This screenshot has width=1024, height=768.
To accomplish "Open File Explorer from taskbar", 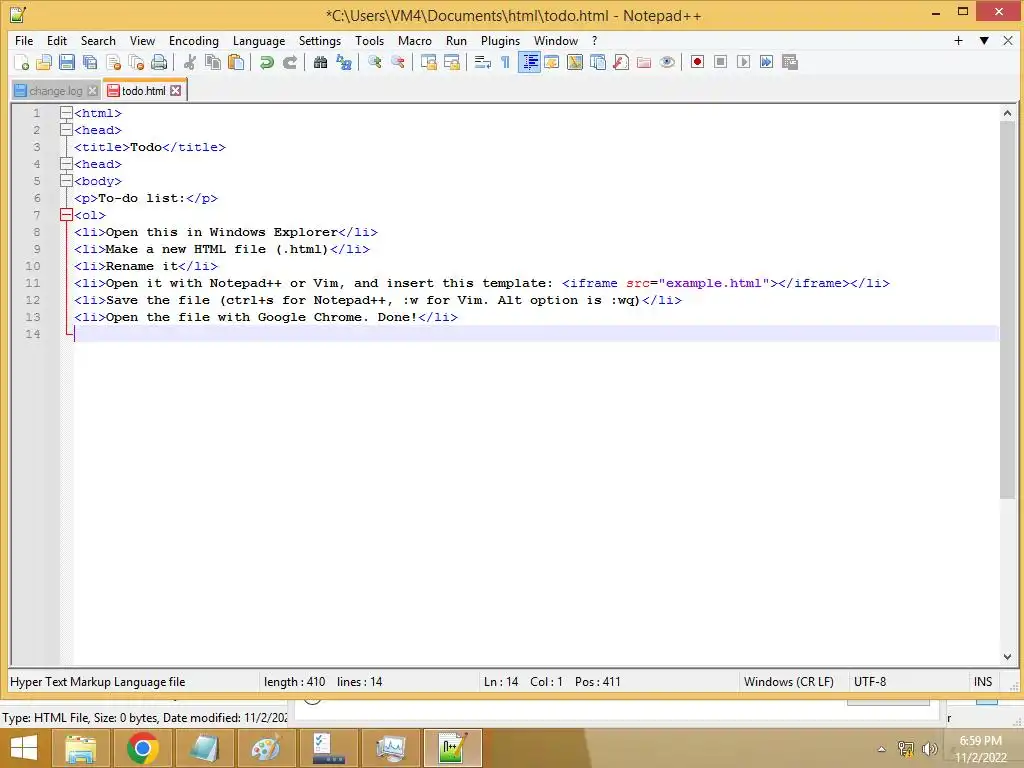I will tap(80, 748).
